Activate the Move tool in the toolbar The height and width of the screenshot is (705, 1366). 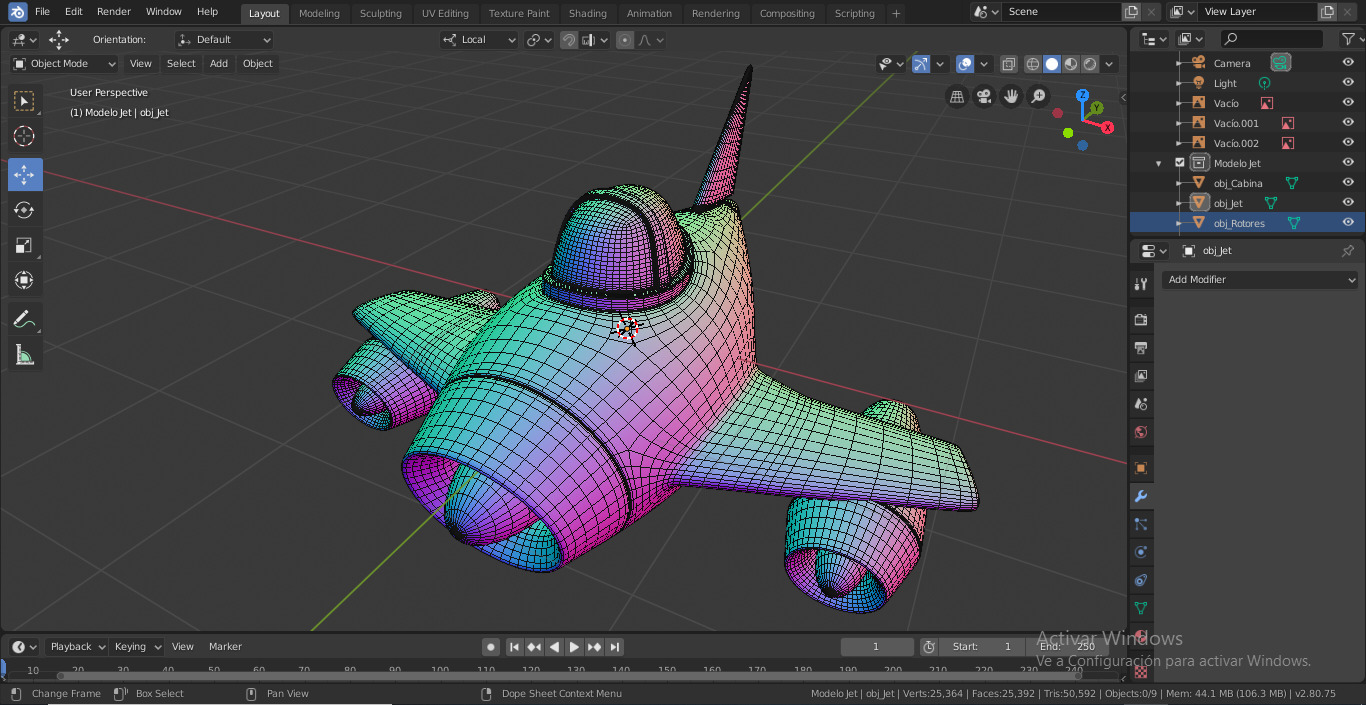pos(25,174)
